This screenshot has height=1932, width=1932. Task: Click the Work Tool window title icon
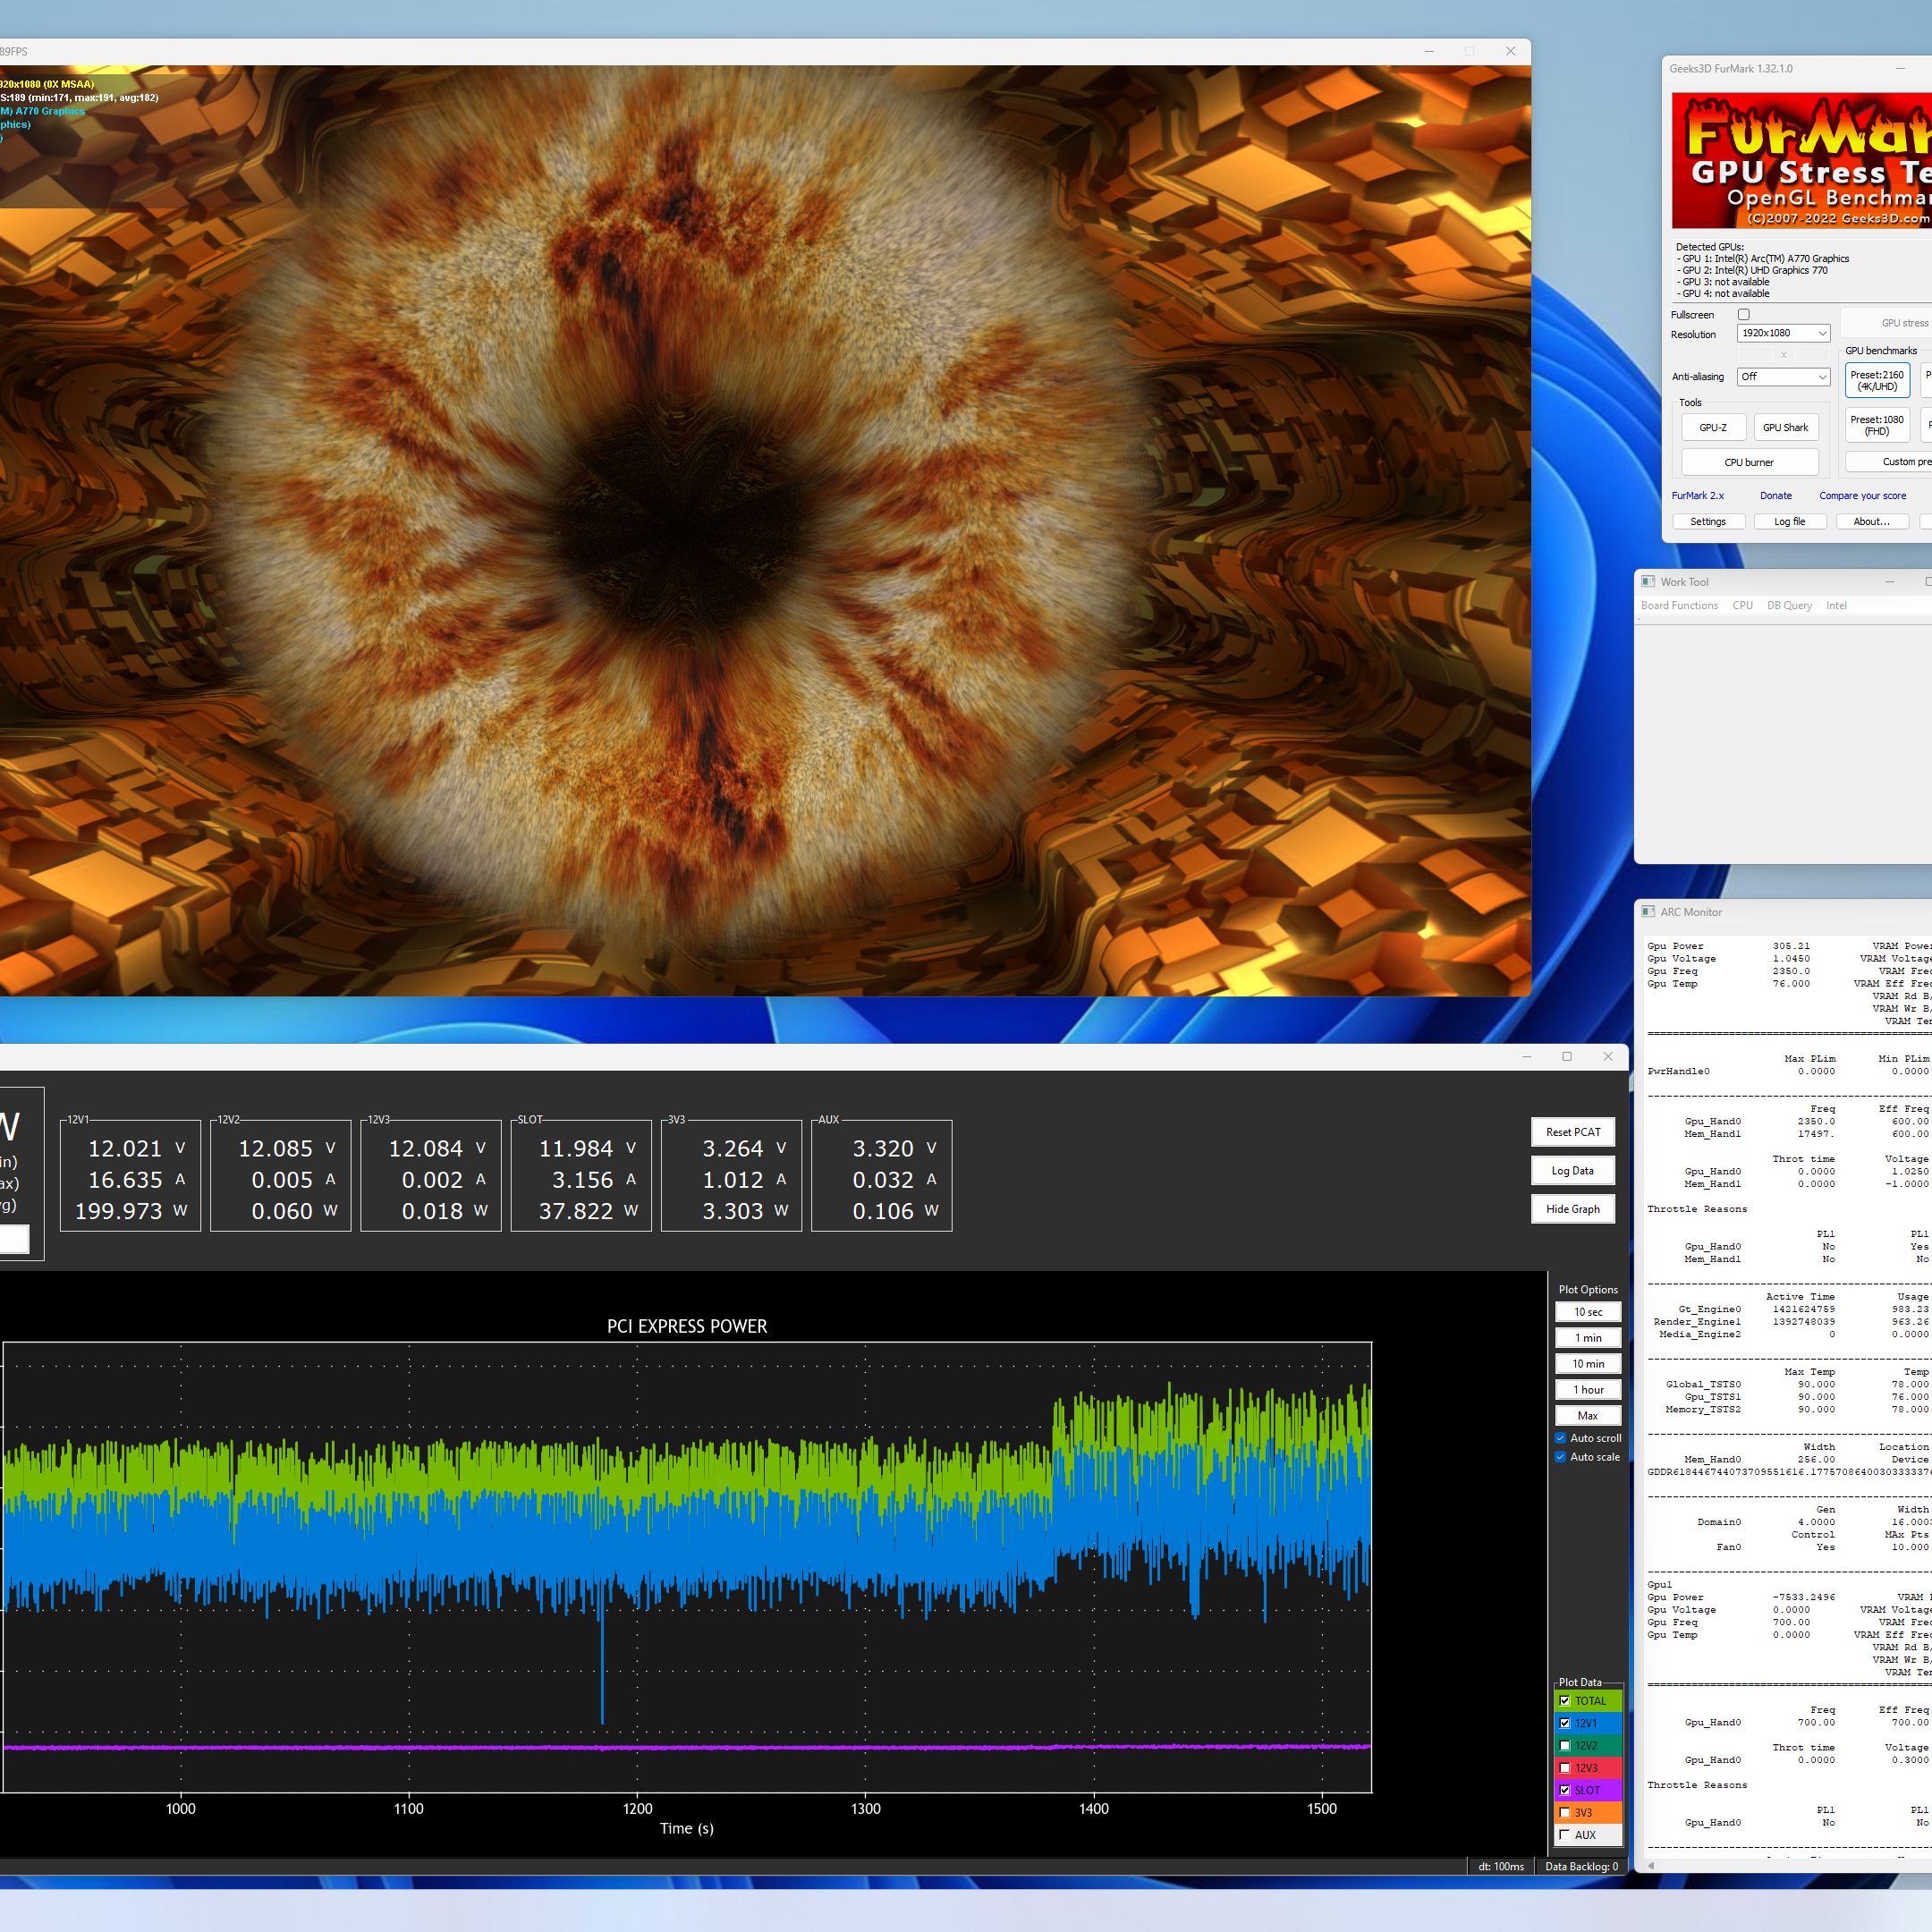tap(1648, 581)
